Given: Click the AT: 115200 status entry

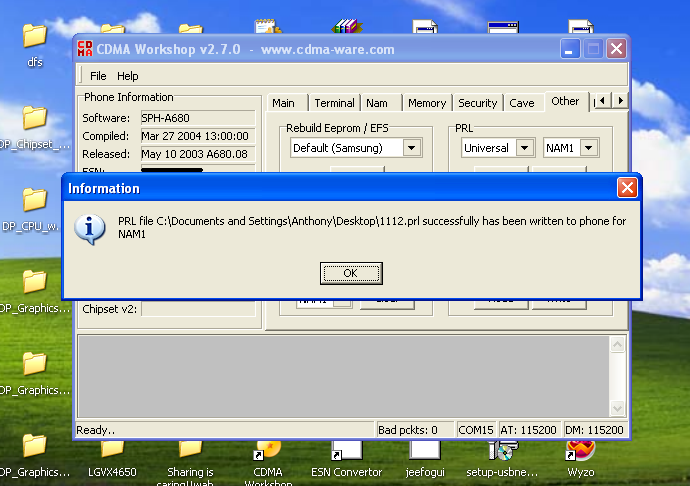Looking at the screenshot, I should pyautogui.click(x=529, y=430).
